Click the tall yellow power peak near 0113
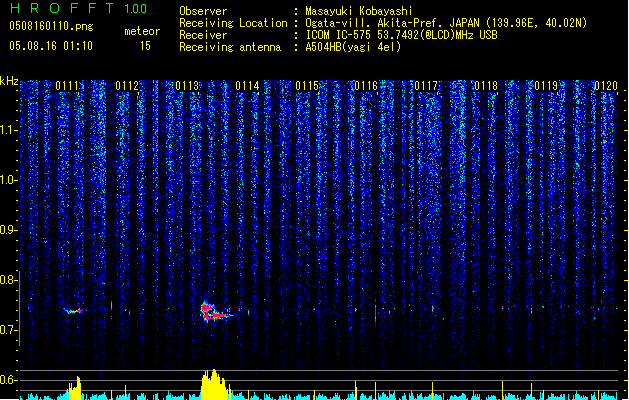Viewport: 629px width, 400px height. point(215,384)
